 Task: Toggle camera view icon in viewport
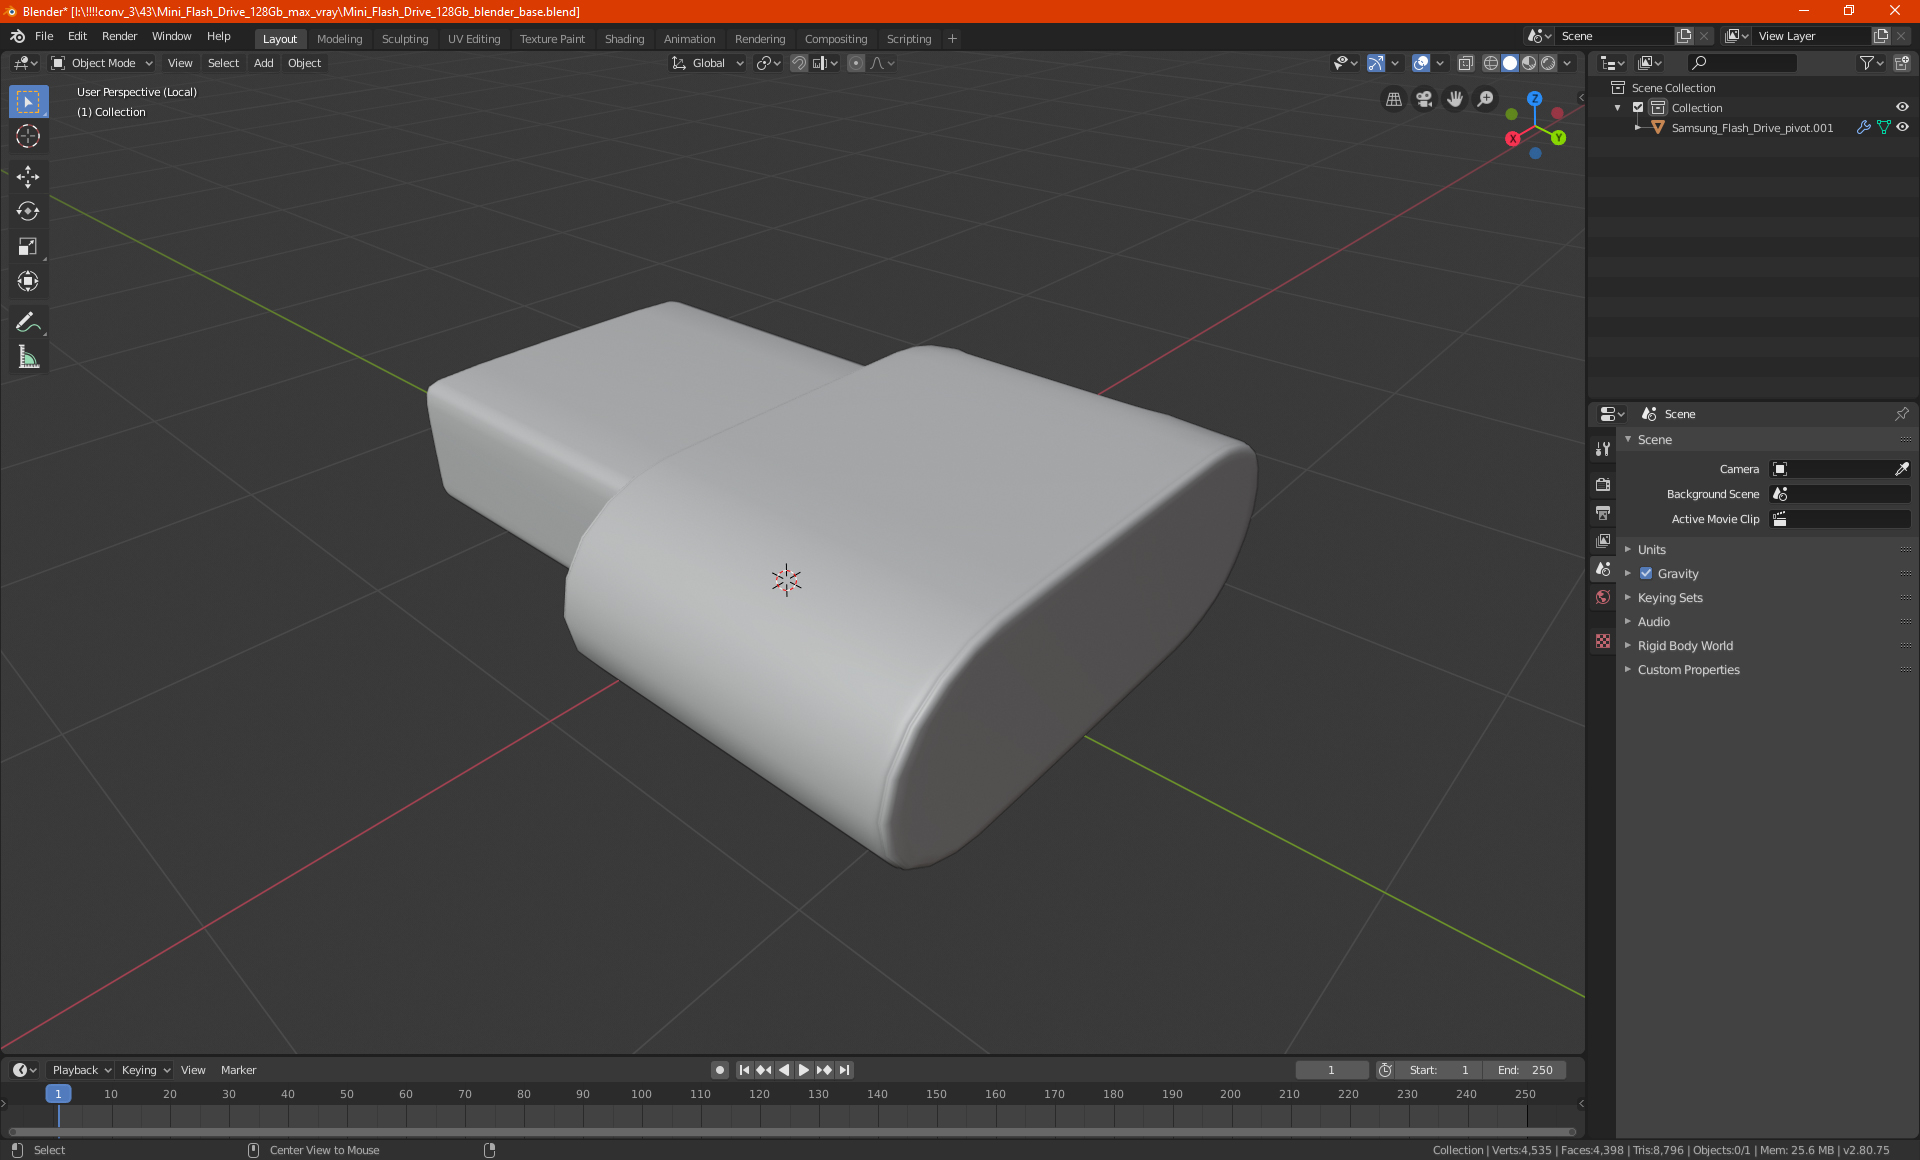click(x=1424, y=99)
